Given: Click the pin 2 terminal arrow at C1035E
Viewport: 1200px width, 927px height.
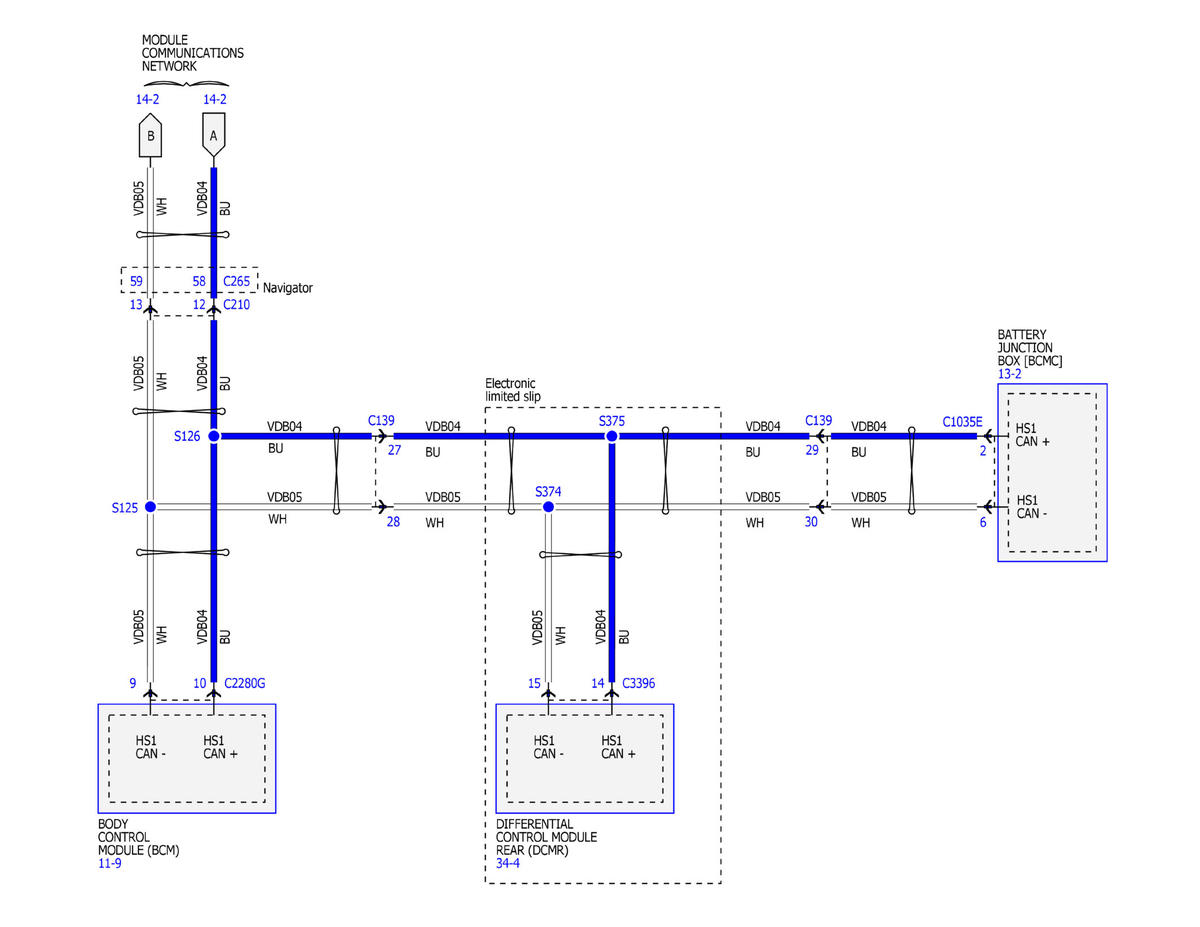Looking at the screenshot, I should (987, 436).
